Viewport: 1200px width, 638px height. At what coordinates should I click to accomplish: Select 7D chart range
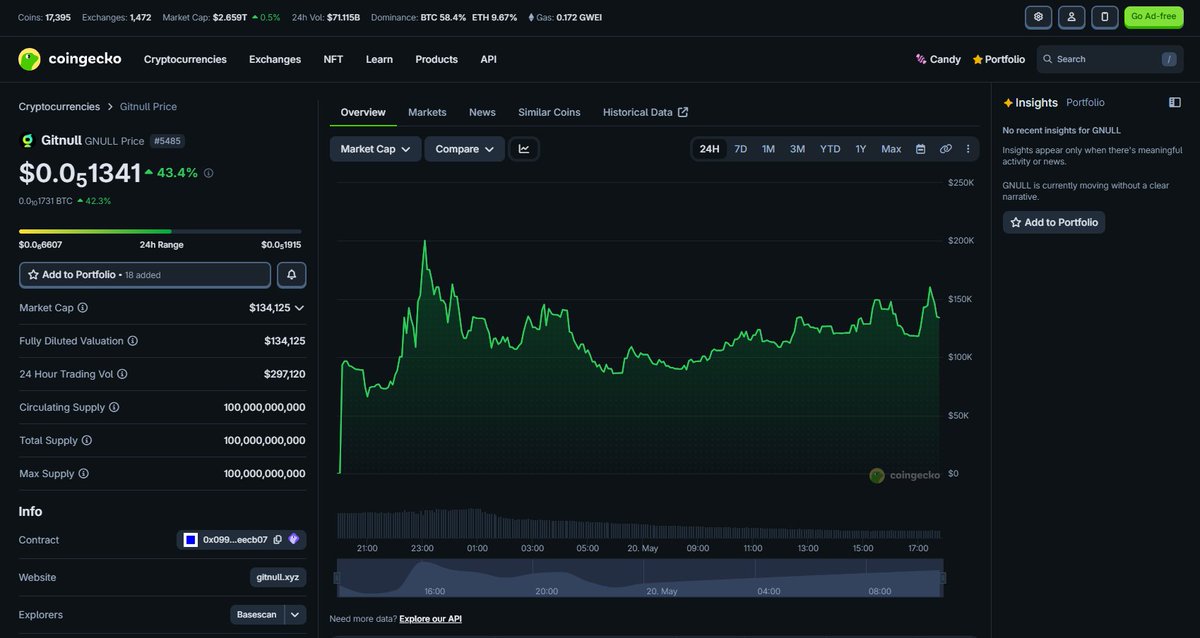[741, 149]
